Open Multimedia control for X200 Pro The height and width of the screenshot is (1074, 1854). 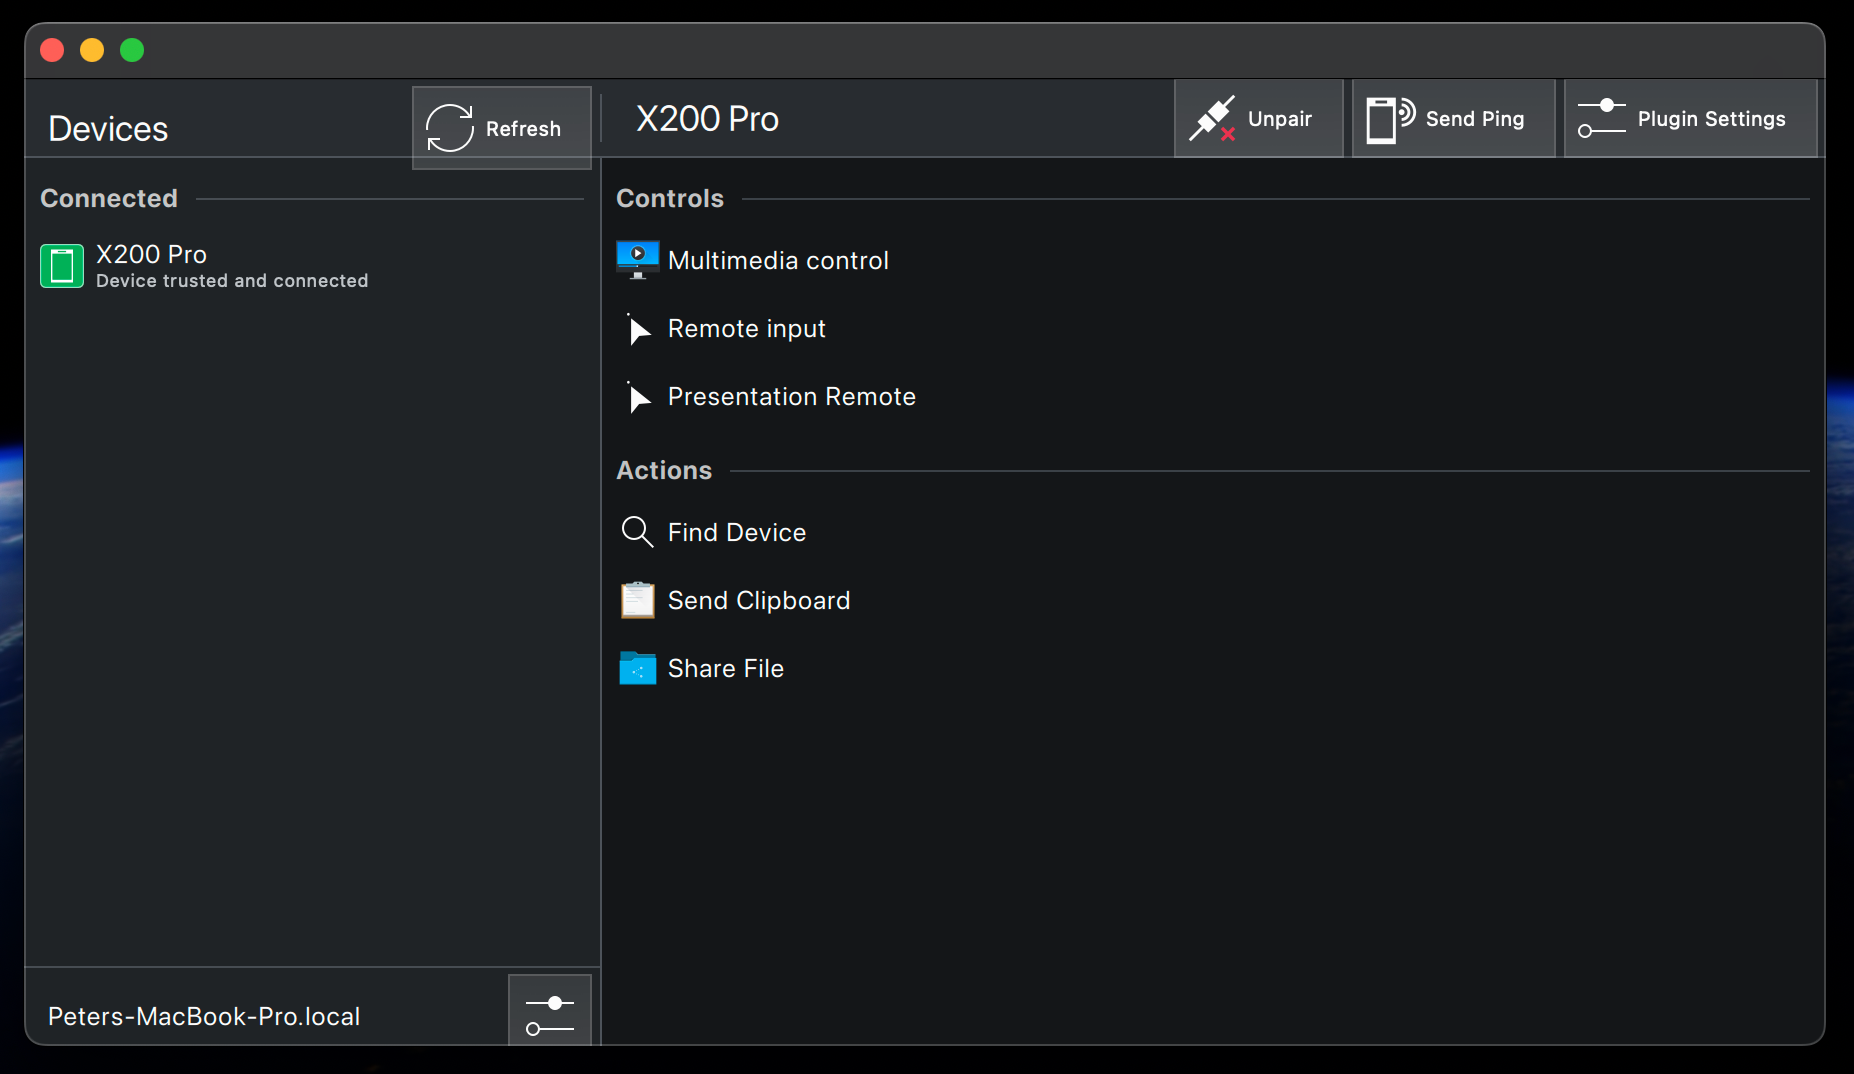(x=778, y=260)
